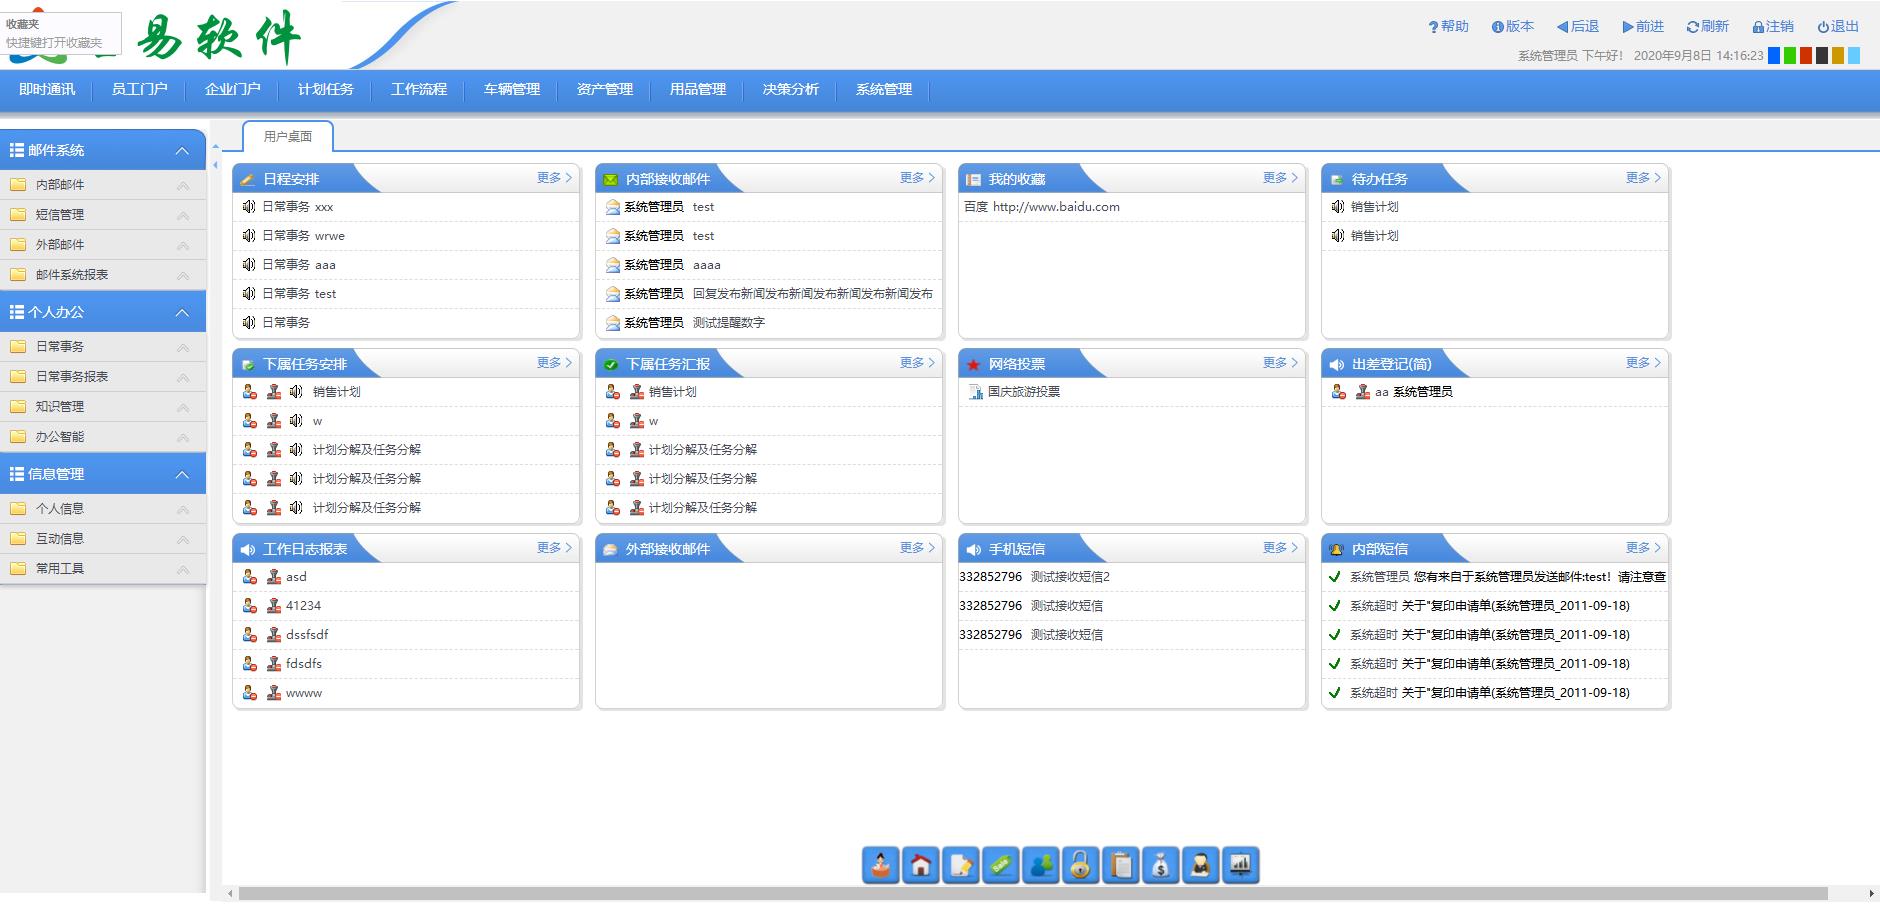Select the 用户桌面 tab
This screenshot has height=922, width=1880.
coord(288,137)
